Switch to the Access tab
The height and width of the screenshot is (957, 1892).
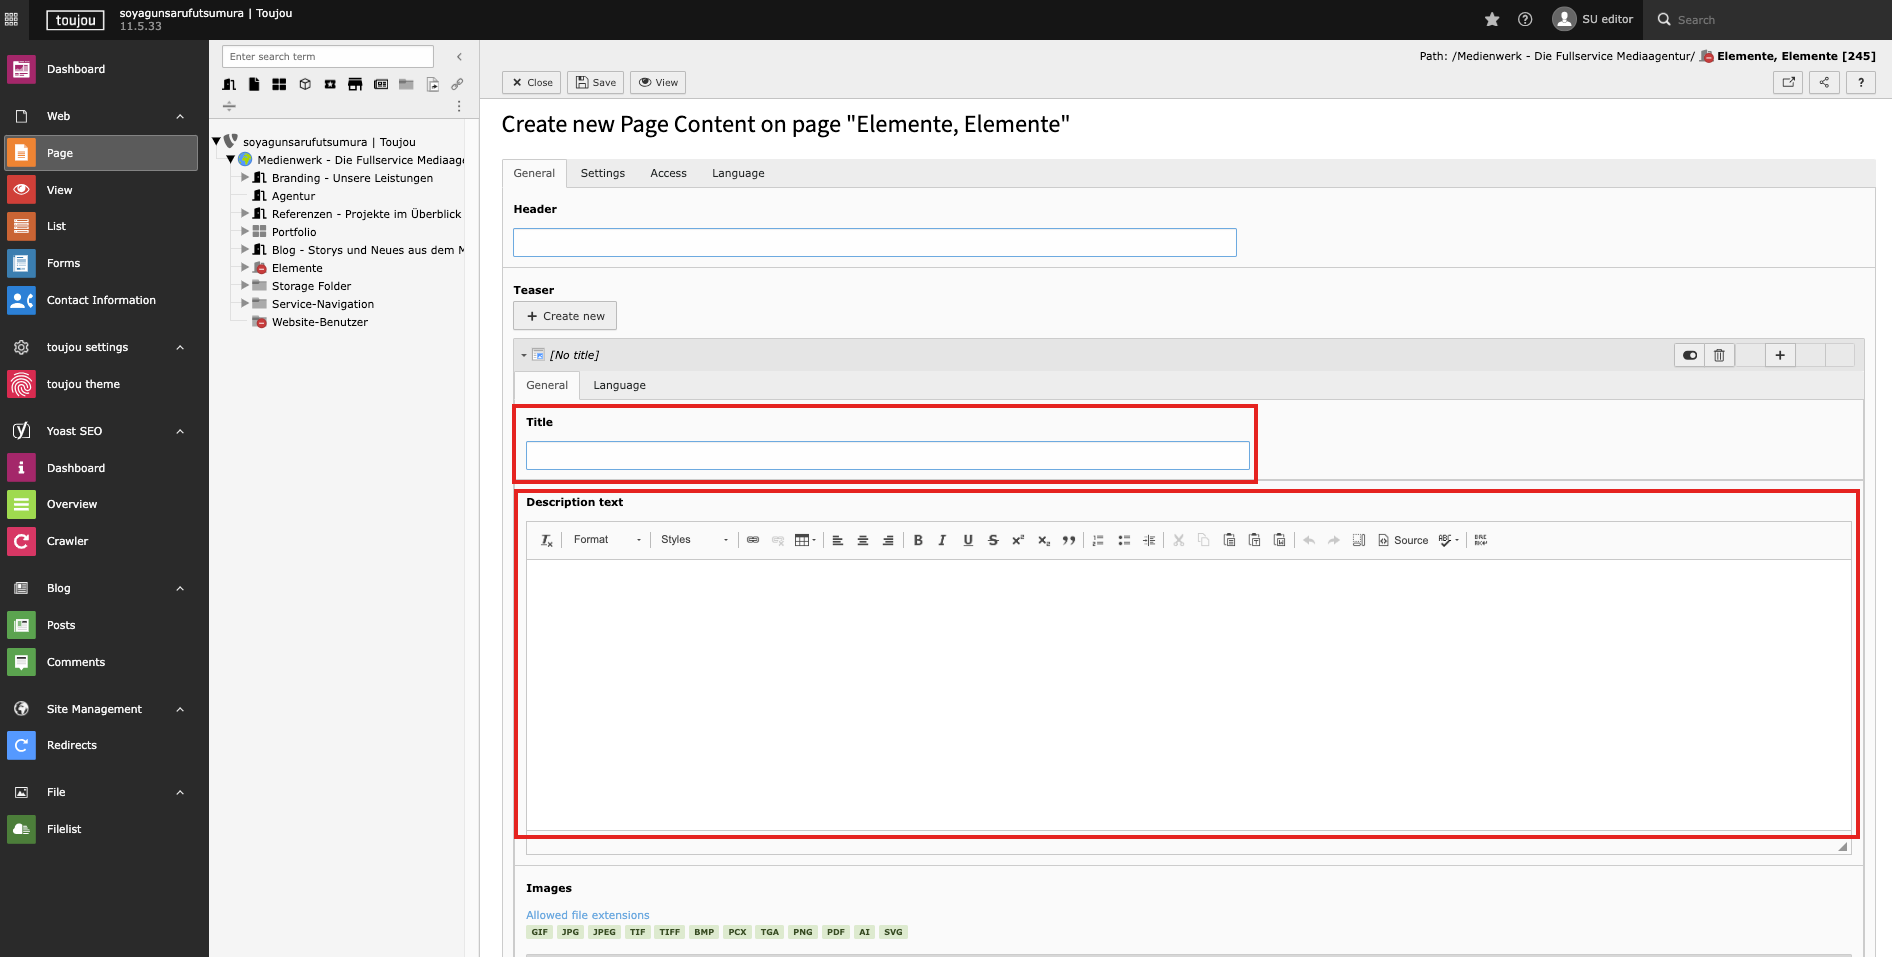668,173
